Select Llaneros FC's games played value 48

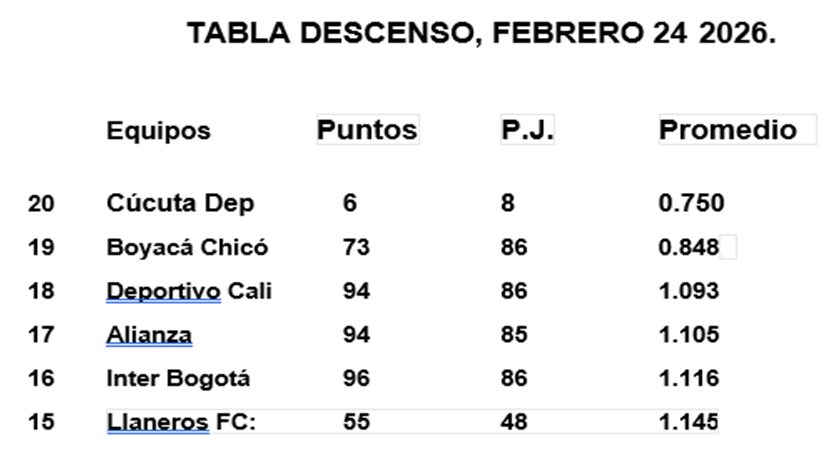[514, 422]
